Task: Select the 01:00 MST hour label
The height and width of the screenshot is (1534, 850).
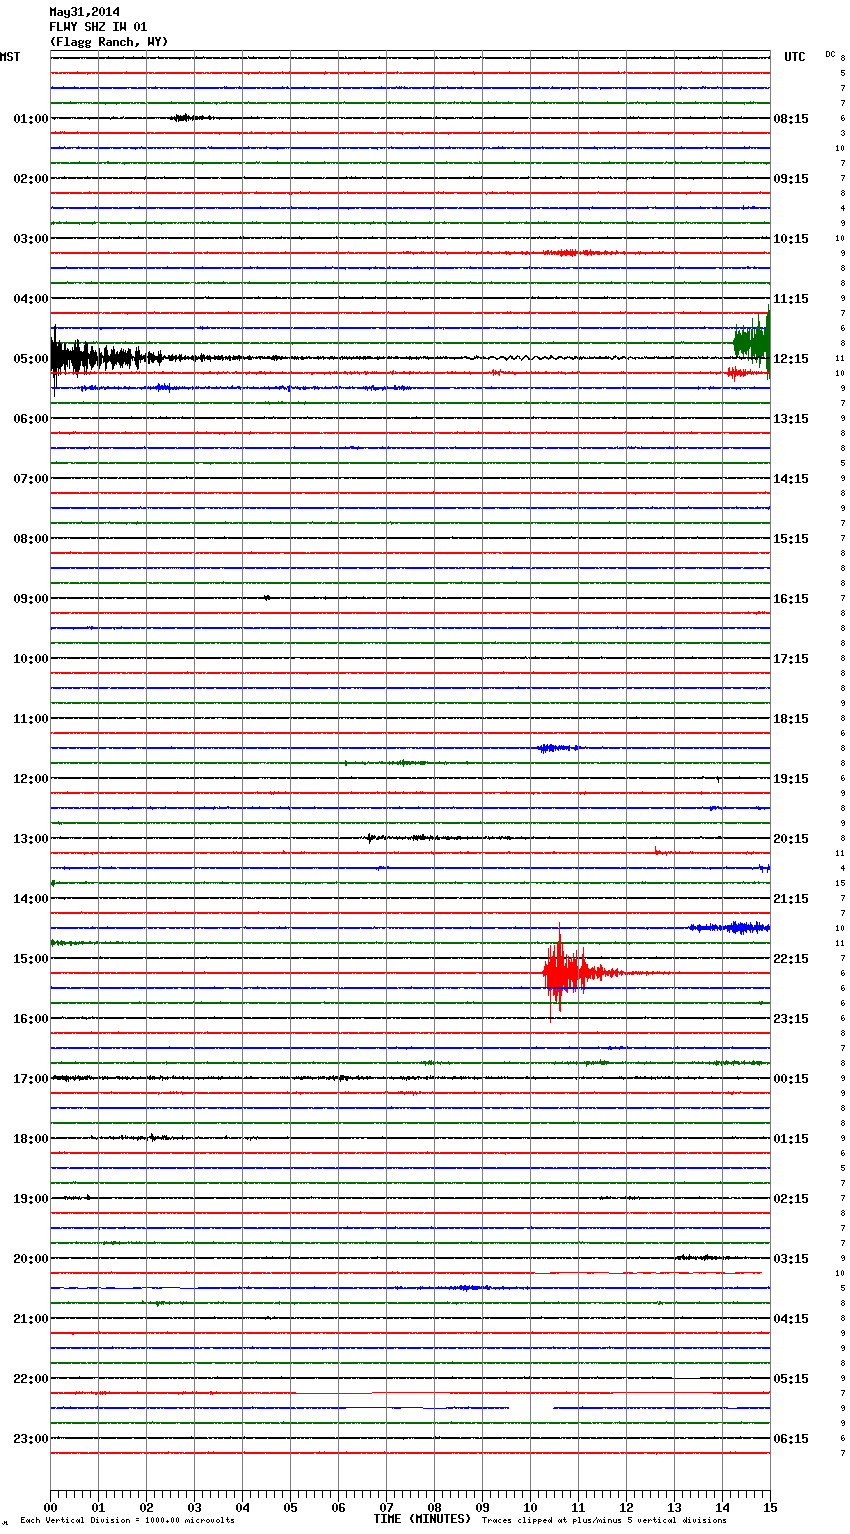Action: 31,119
